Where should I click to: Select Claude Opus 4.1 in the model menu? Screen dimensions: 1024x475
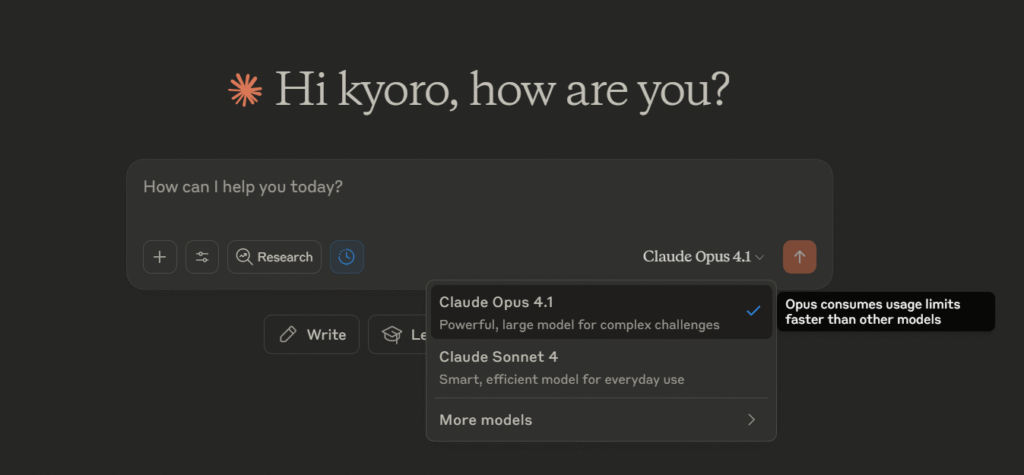(x=601, y=312)
